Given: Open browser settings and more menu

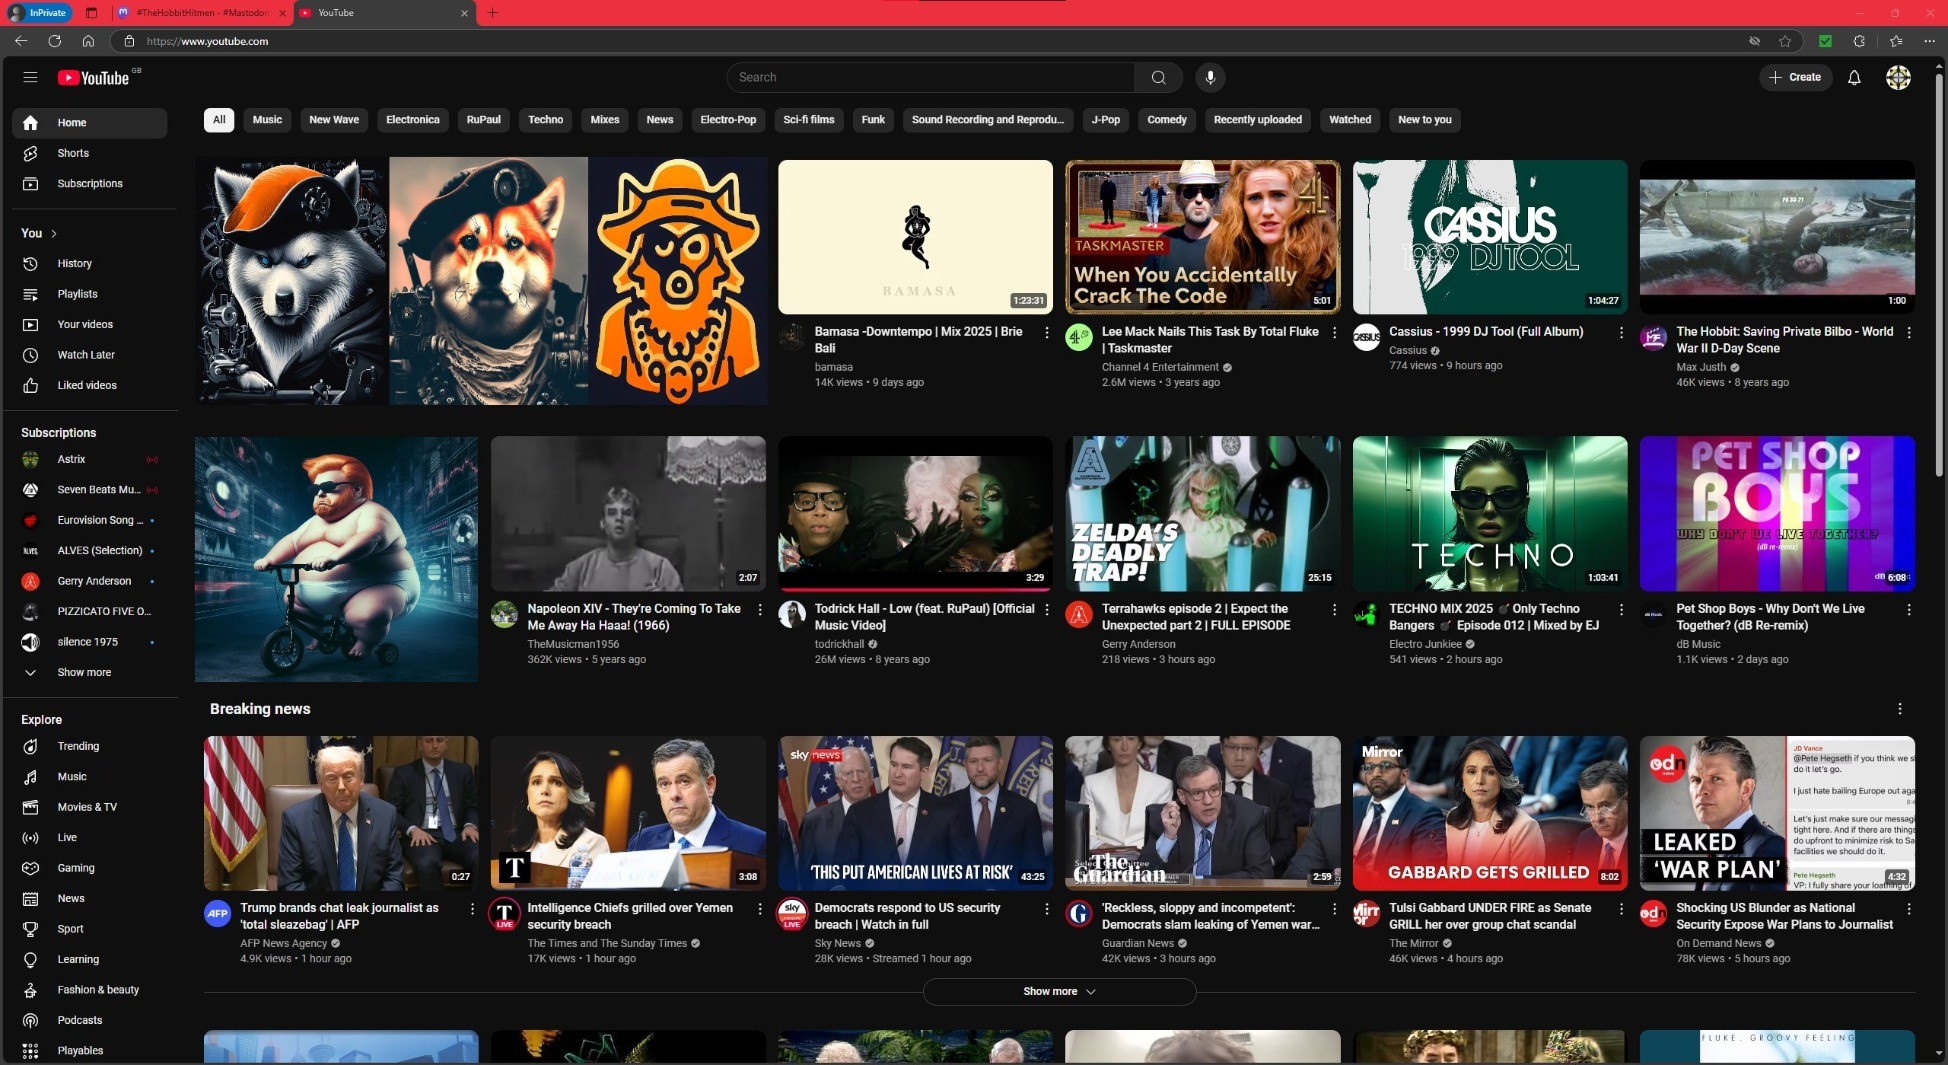Looking at the screenshot, I should 1929,41.
